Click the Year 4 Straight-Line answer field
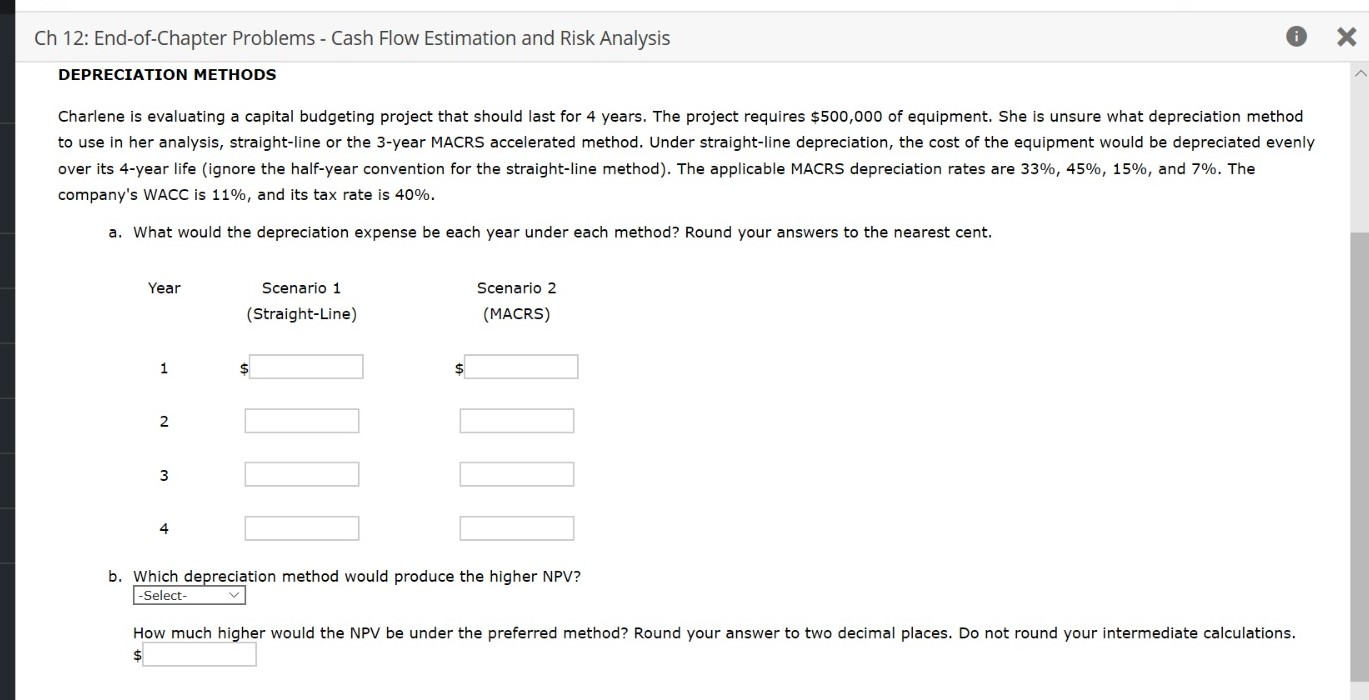This screenshot has width=1369, height=700. tap(301, 527)
